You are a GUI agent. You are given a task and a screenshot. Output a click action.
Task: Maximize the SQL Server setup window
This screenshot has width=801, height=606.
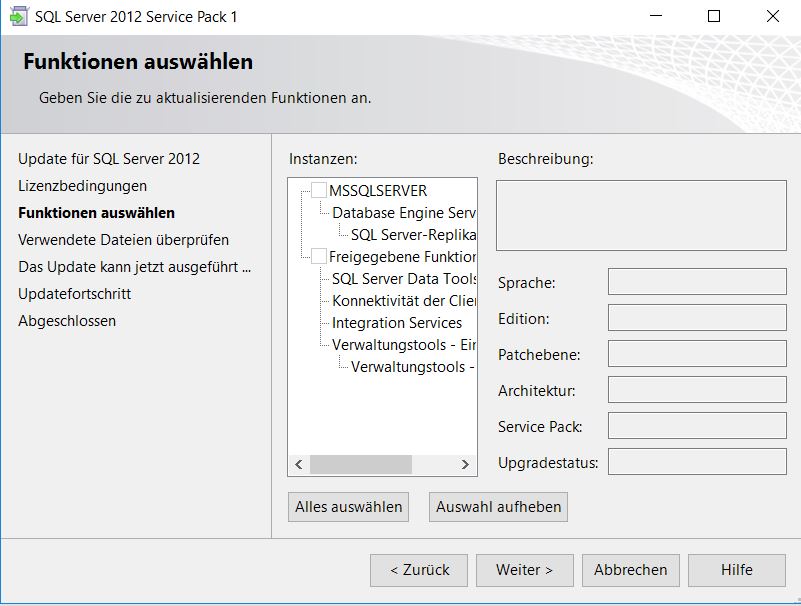[x=714, y=16]
